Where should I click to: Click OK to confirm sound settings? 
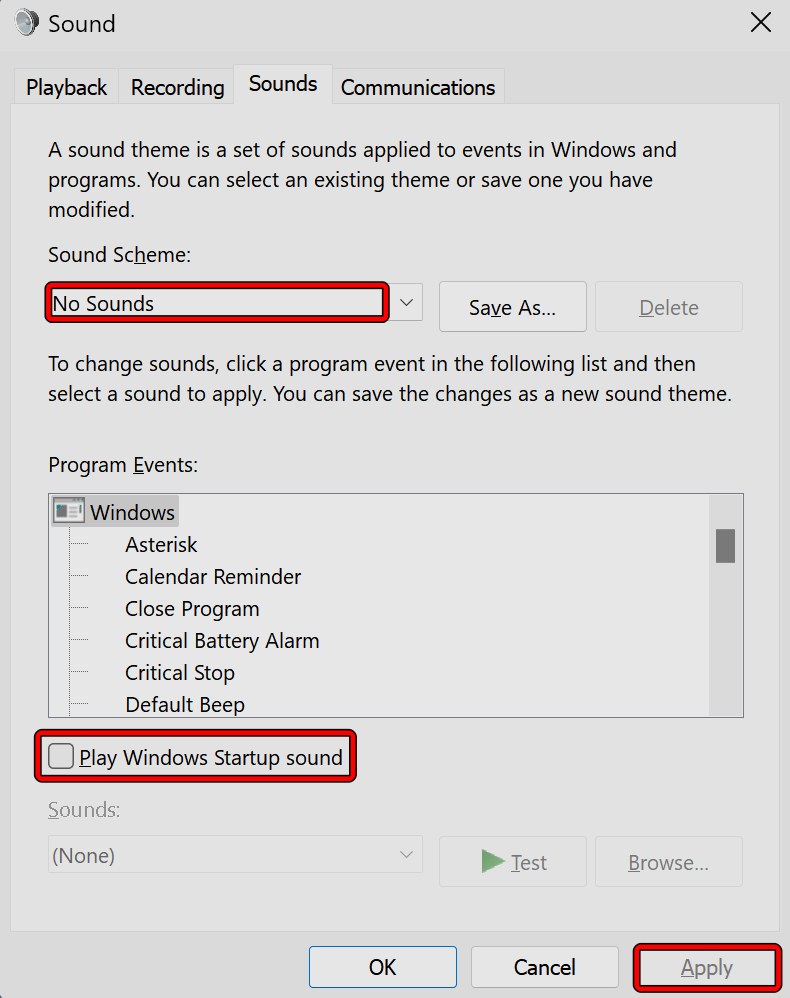point(382,967)
